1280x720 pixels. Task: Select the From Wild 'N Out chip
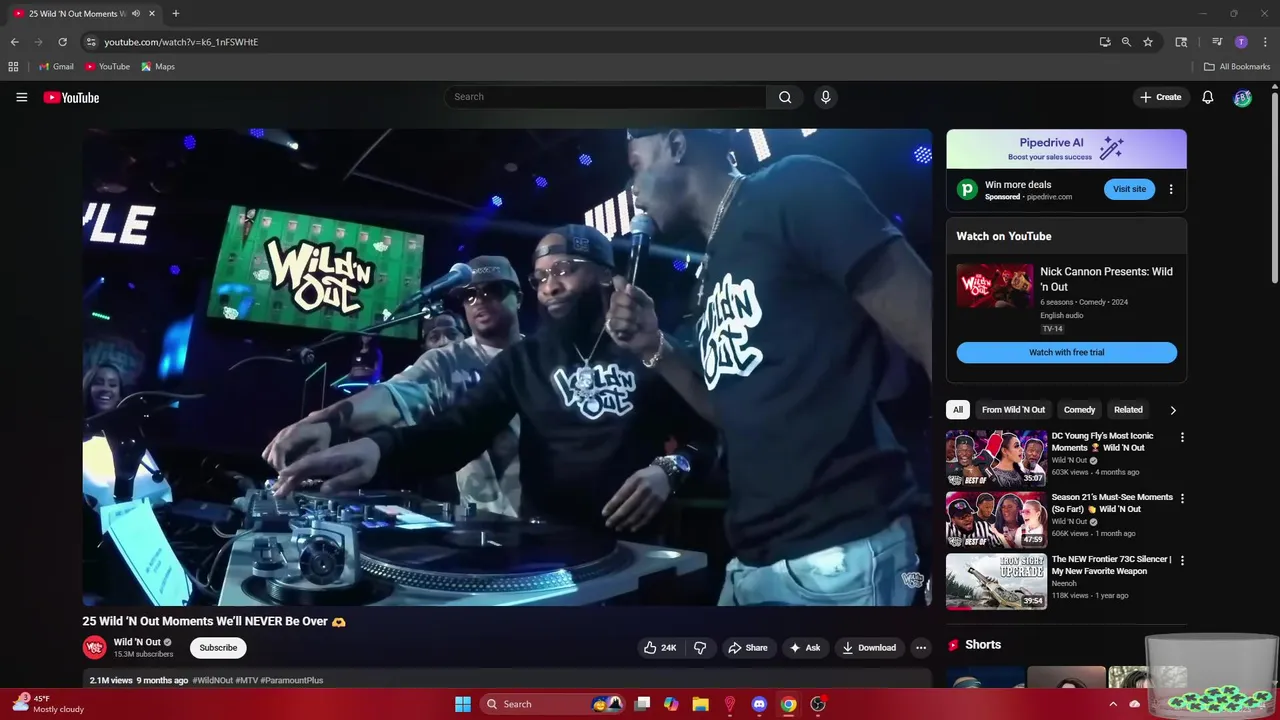1013,410
